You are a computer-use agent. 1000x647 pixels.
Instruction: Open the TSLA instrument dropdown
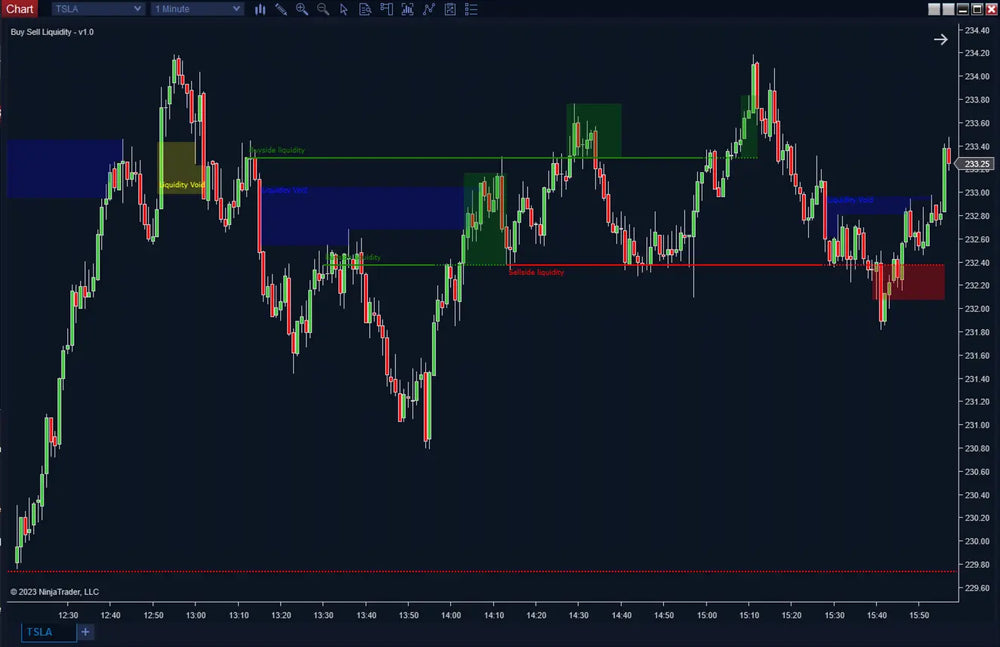click(x=97, y=8)
